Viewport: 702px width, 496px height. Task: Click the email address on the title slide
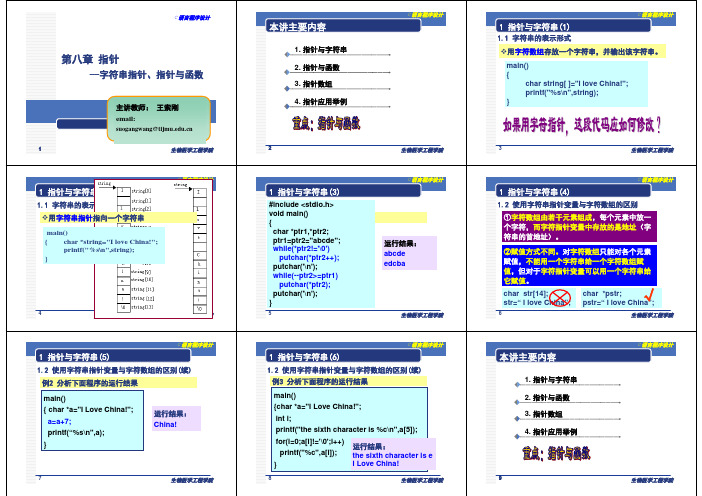(x=154, y=129)
